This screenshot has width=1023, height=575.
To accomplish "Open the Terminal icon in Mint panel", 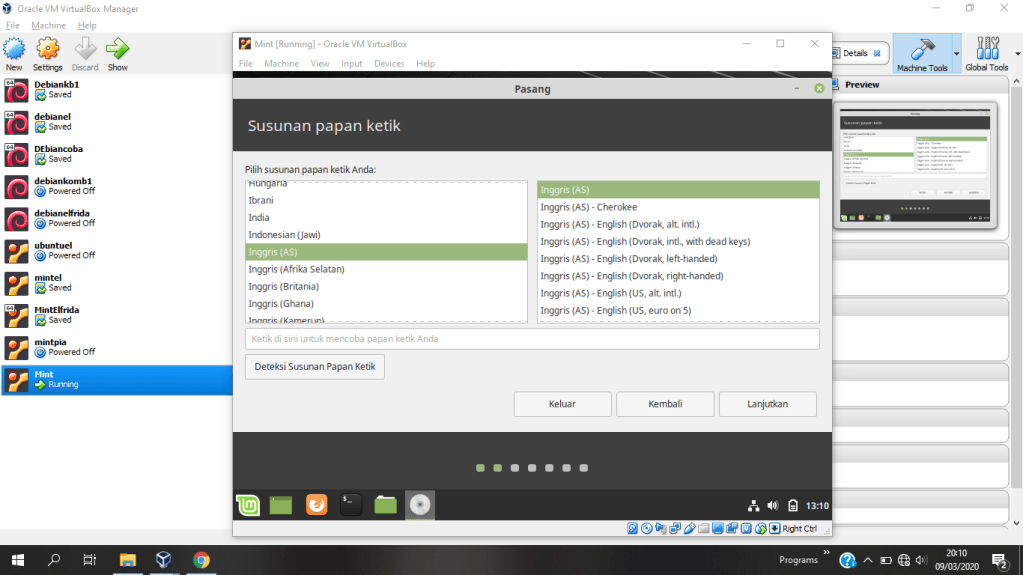I will (351, 505).
